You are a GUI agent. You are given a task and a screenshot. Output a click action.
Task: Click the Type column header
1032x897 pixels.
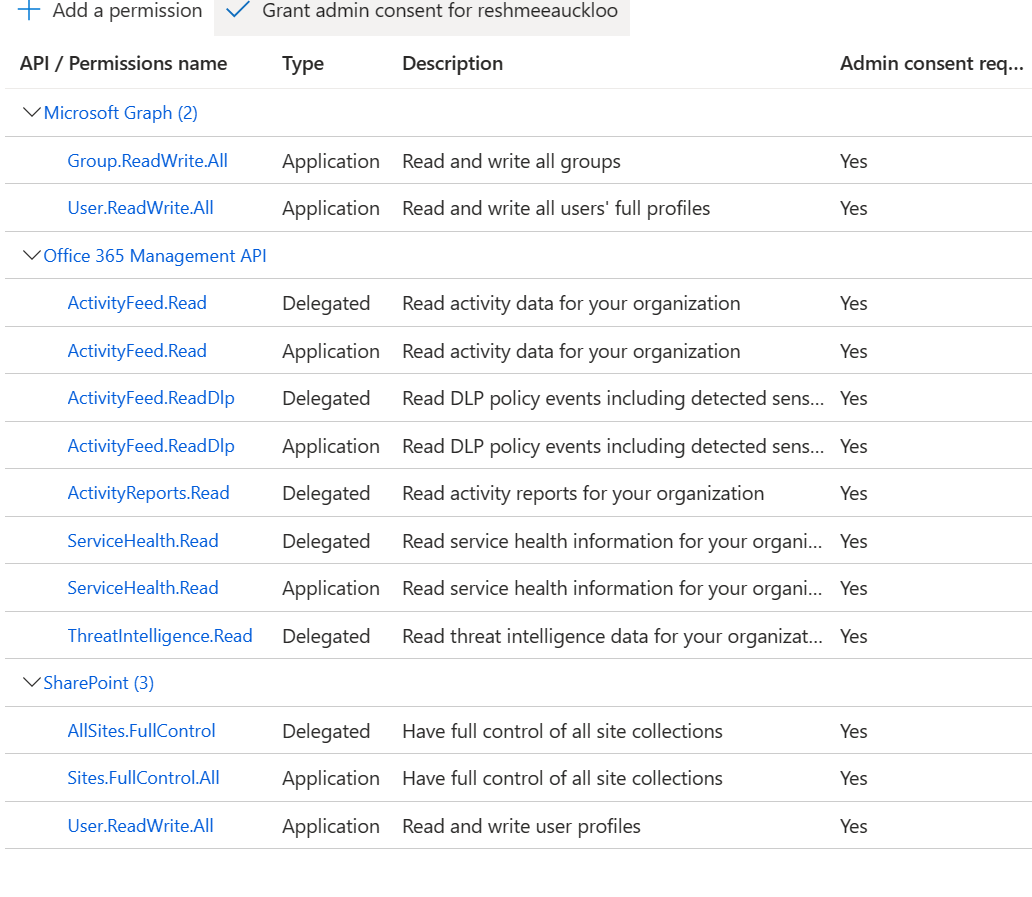pyautogui.click(x=303, y=64)
